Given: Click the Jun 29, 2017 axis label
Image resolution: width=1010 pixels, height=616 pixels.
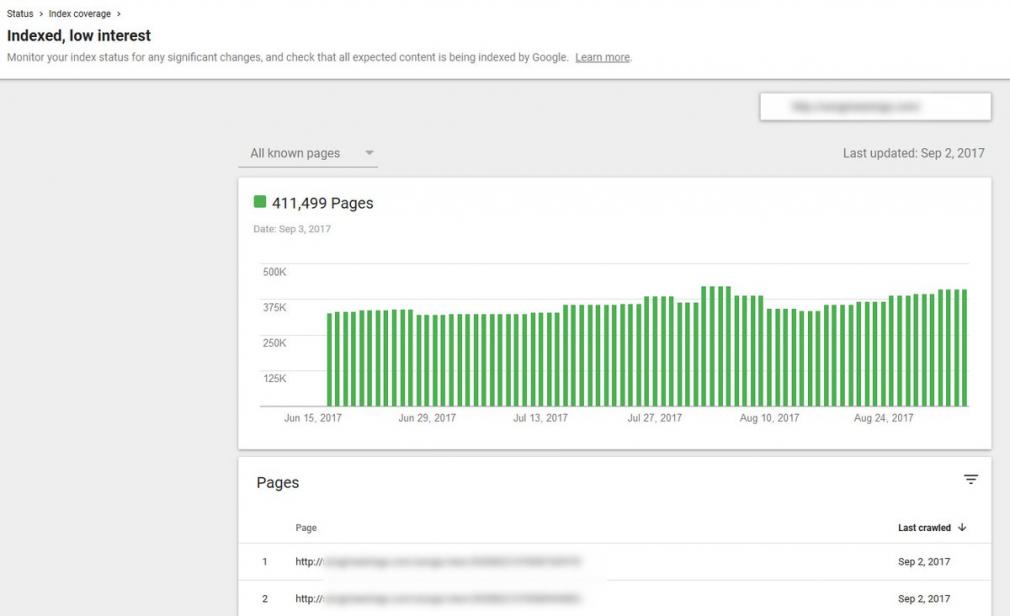Looking at the screenshot, I should pyautogui.click(x=427, y=418).
